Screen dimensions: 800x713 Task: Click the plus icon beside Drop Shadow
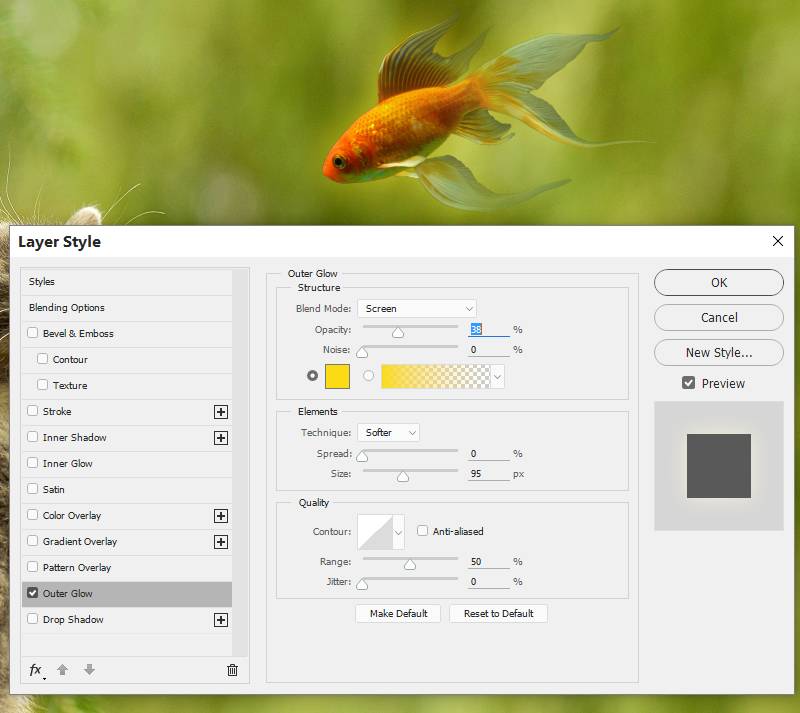click(x=221, y=620)
